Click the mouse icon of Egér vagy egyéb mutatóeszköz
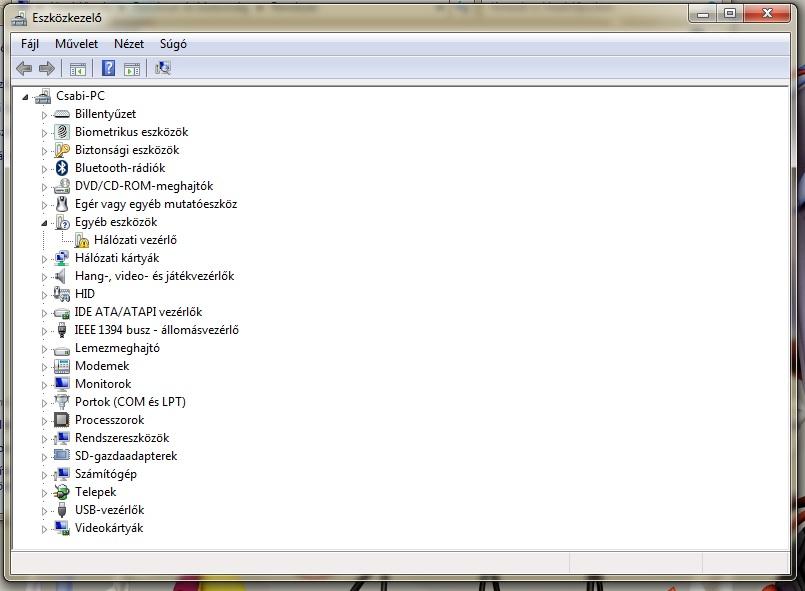 coord(62,204)
